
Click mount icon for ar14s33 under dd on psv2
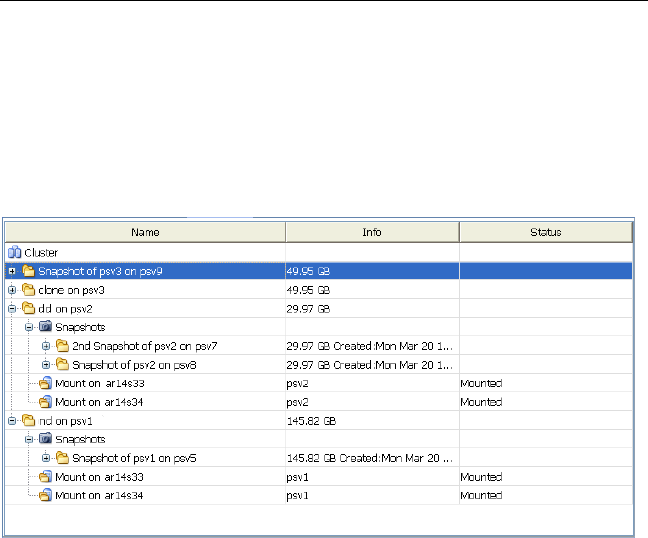[x=44, y=383]
